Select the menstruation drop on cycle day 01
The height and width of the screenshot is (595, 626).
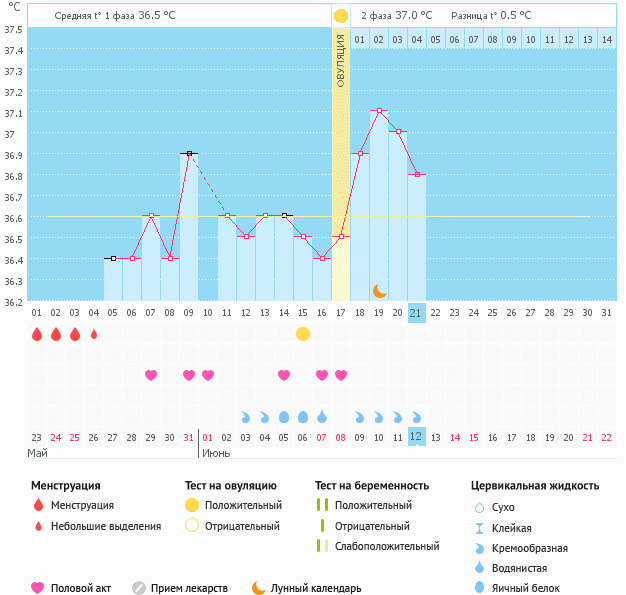pos(37,334)
